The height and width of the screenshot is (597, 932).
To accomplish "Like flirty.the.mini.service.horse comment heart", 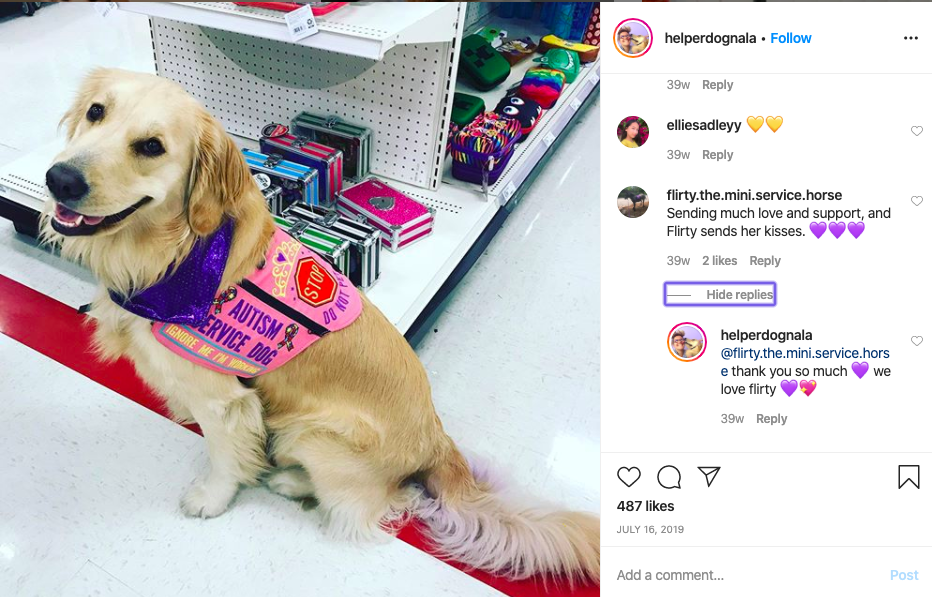I will pos(917,201).
